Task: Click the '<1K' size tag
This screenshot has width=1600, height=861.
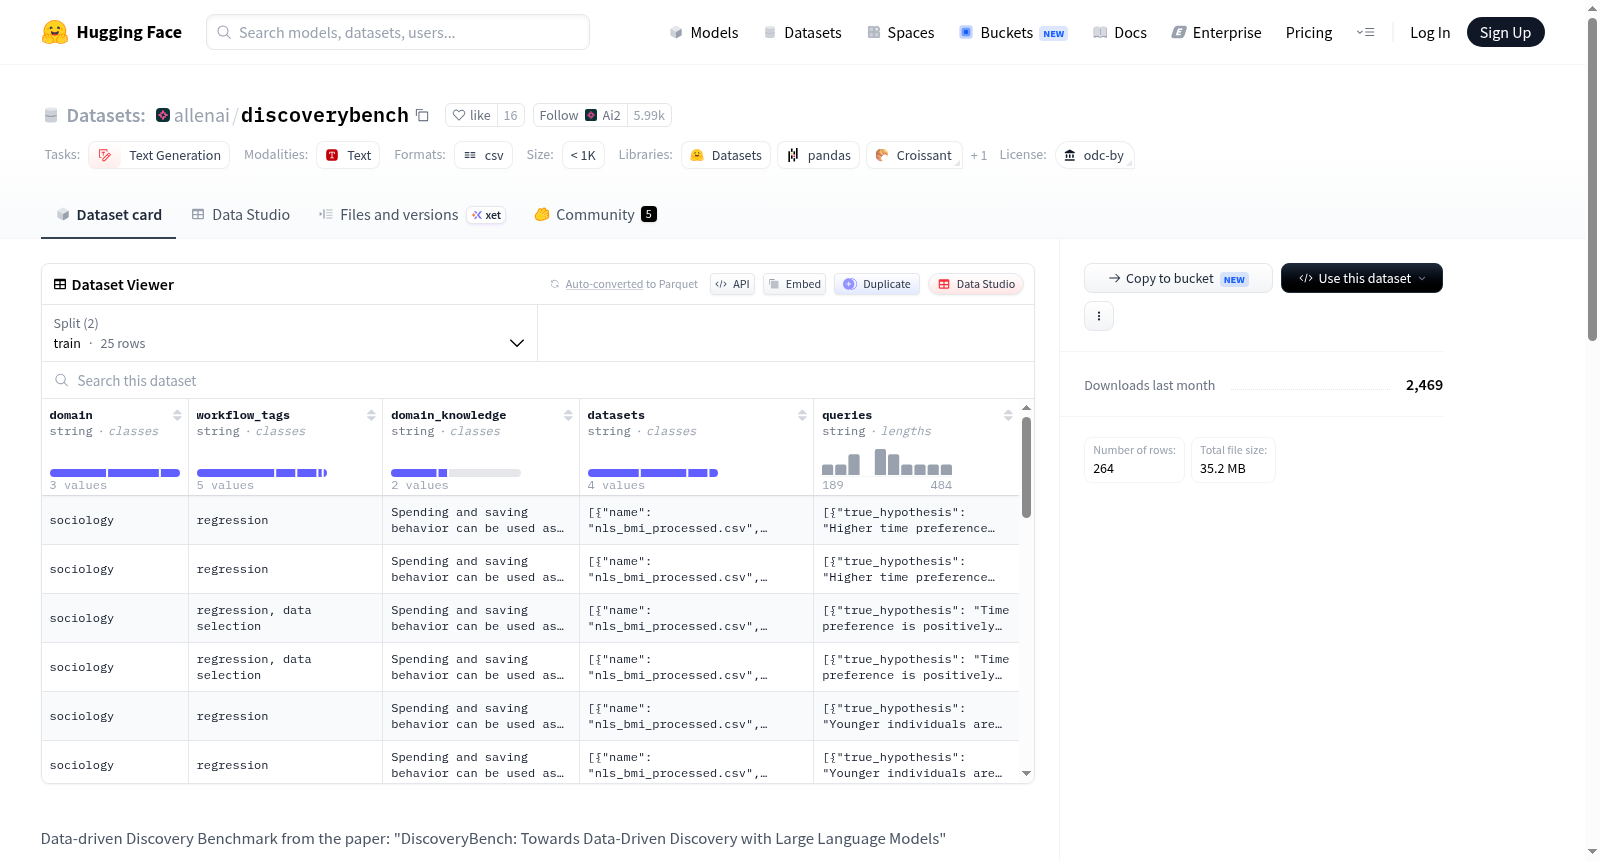Action: 583,155
